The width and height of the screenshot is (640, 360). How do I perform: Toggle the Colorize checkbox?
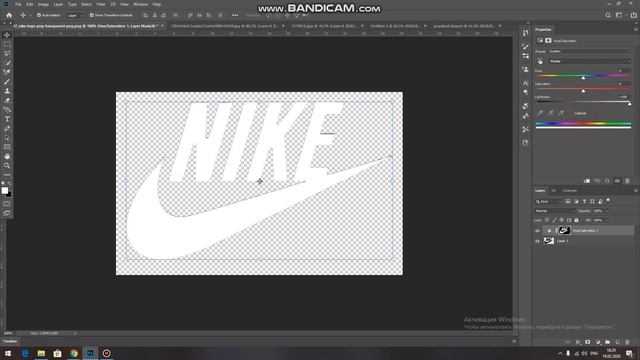click(573, 113)
